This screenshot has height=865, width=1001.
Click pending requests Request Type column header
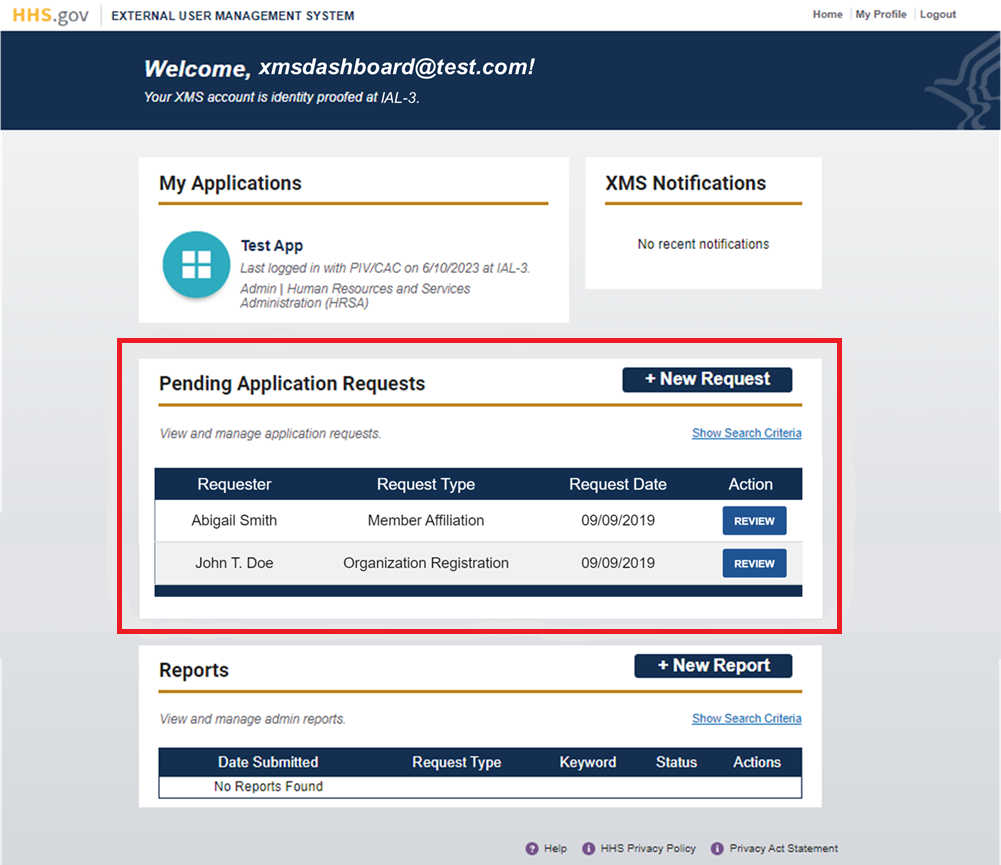(x=426, y=485)
